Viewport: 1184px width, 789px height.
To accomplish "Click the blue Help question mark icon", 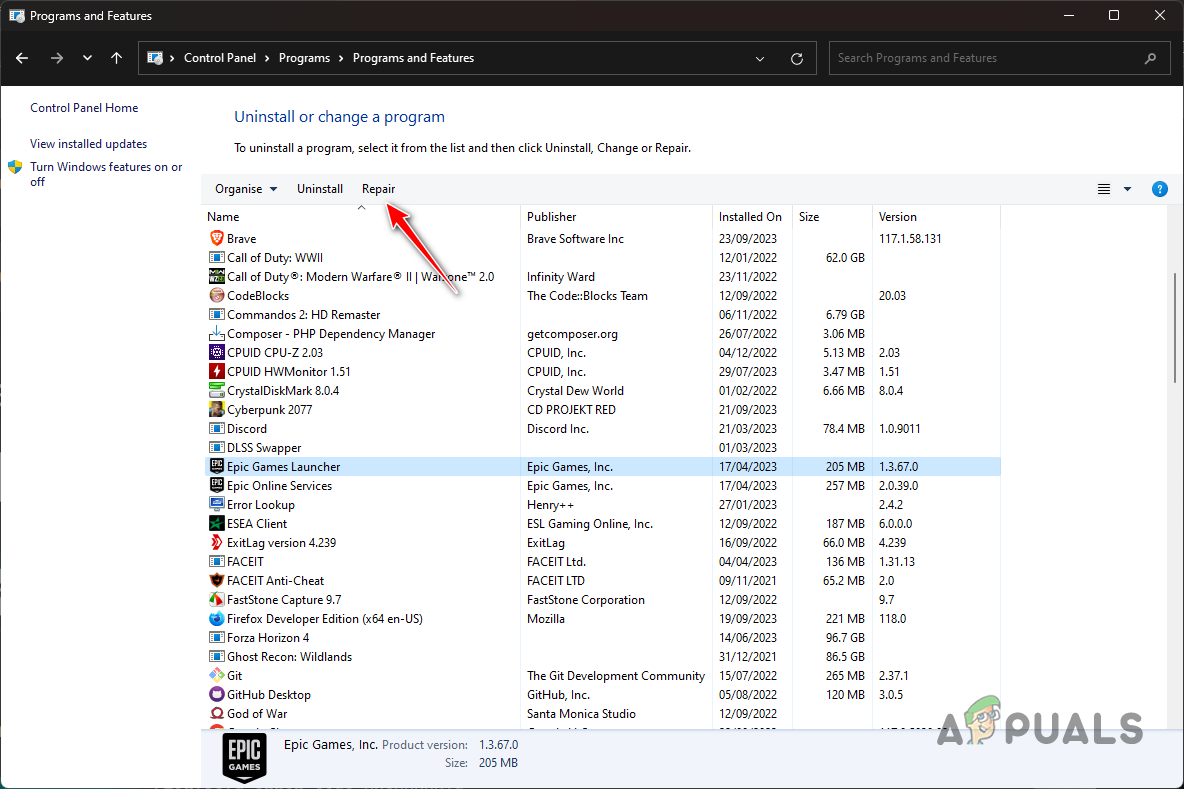I will pyautogui.click(x=1159, y=189).
